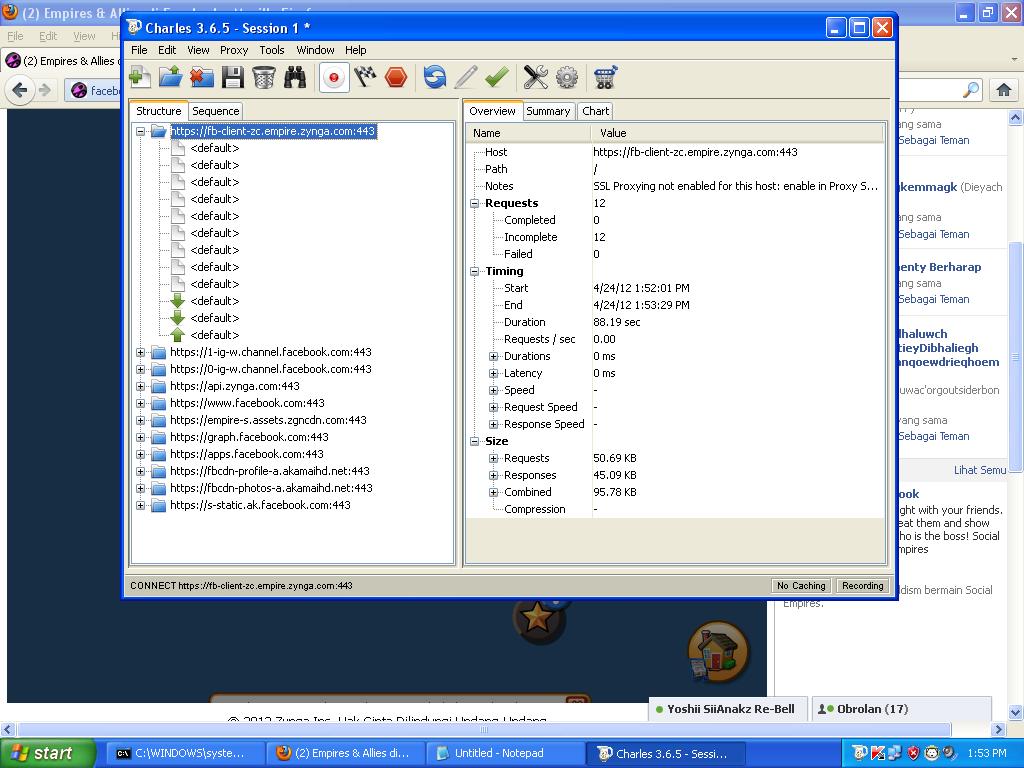Viewport: 1024px width, 768px height.
Task: Open the Tools menu
Action: tap(272, 50)
